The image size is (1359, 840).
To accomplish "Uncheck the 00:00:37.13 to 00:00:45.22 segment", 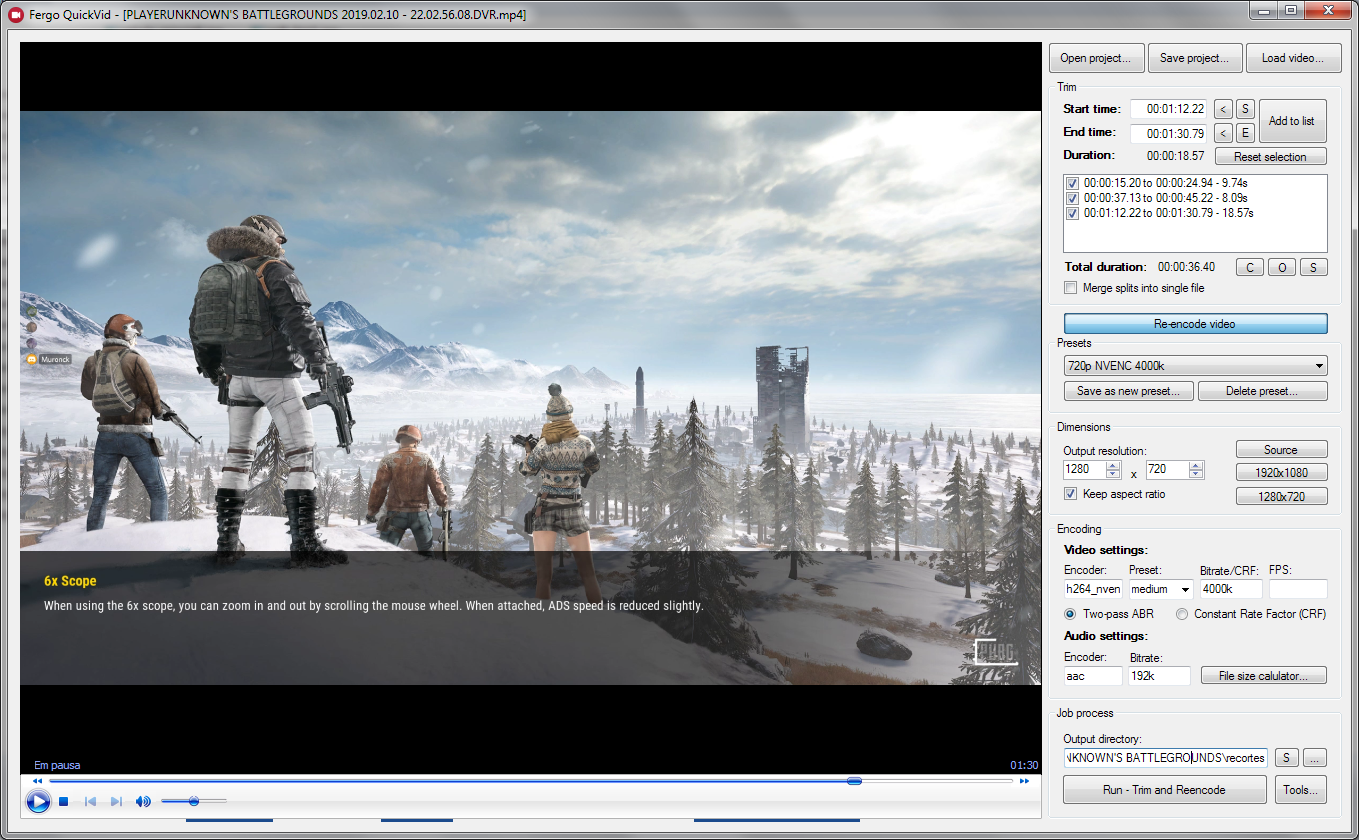I will pyautogui.click(x=1072, y=198).
